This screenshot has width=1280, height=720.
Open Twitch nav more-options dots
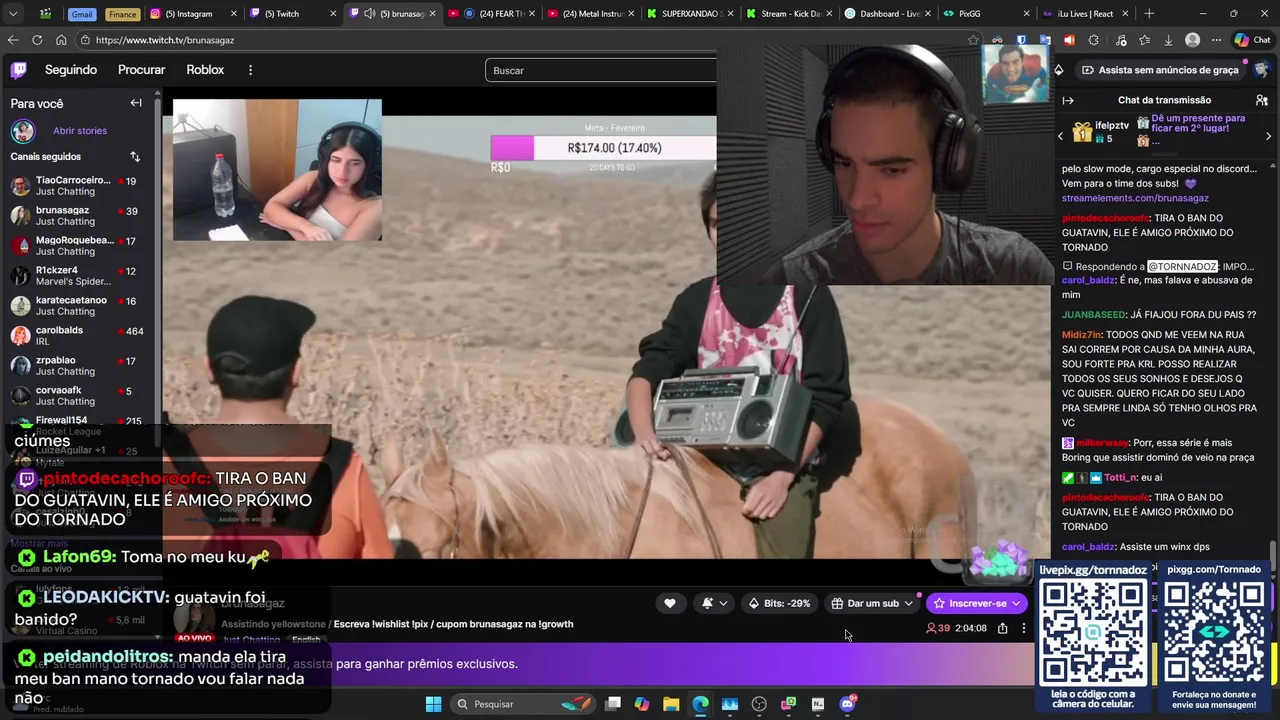250,70
